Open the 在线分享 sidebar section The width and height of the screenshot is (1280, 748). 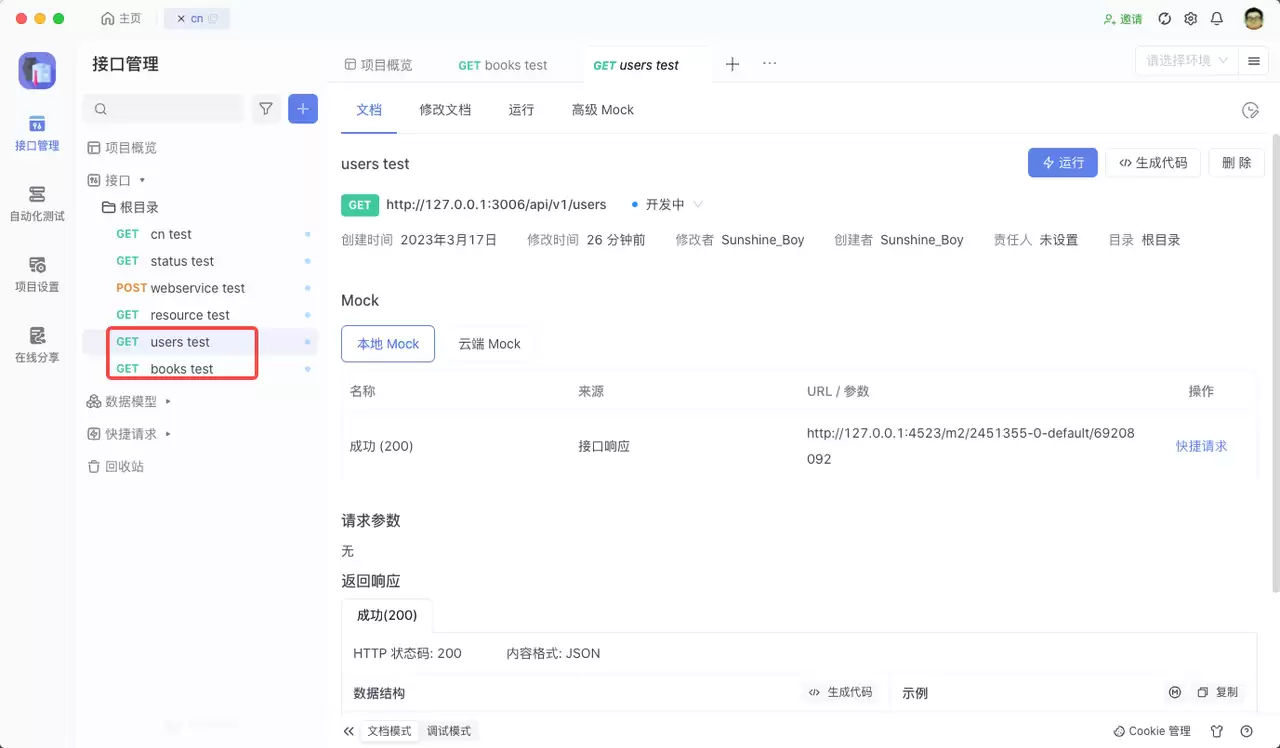click(x=37, y=345)
